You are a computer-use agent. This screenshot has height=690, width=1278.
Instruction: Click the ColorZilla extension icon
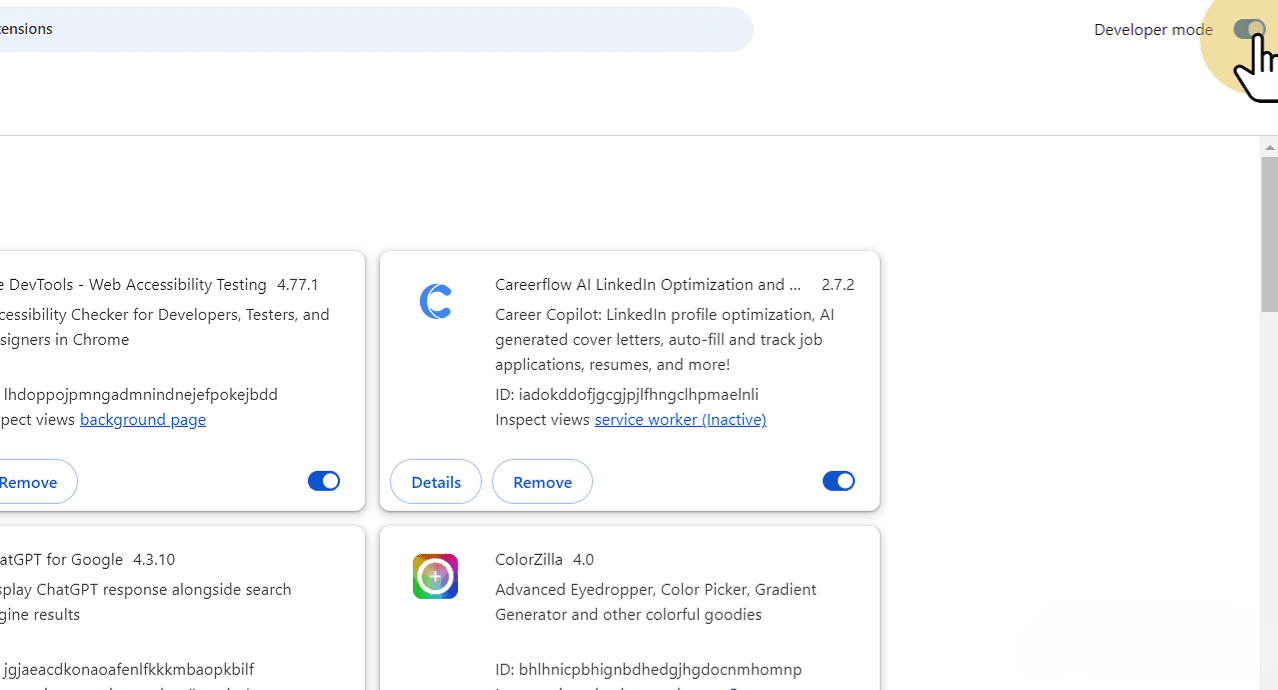pyautogui.click(x=435, y=576)
